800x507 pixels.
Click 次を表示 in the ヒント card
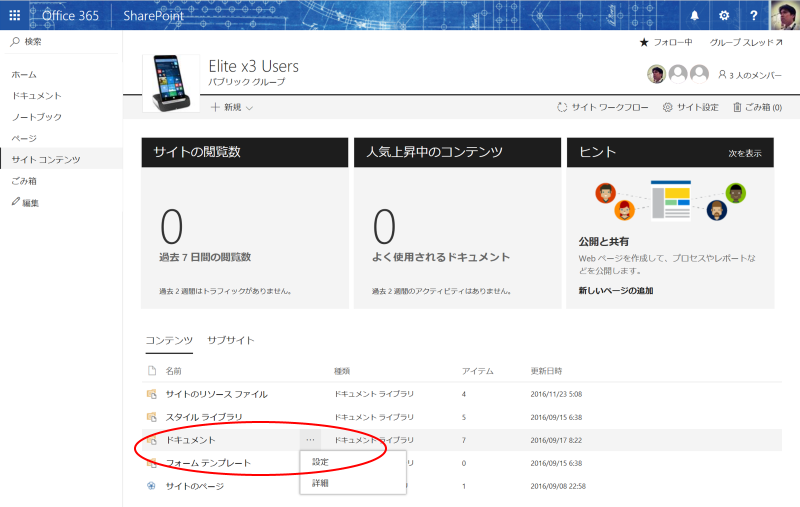click(x=745, y=153)
